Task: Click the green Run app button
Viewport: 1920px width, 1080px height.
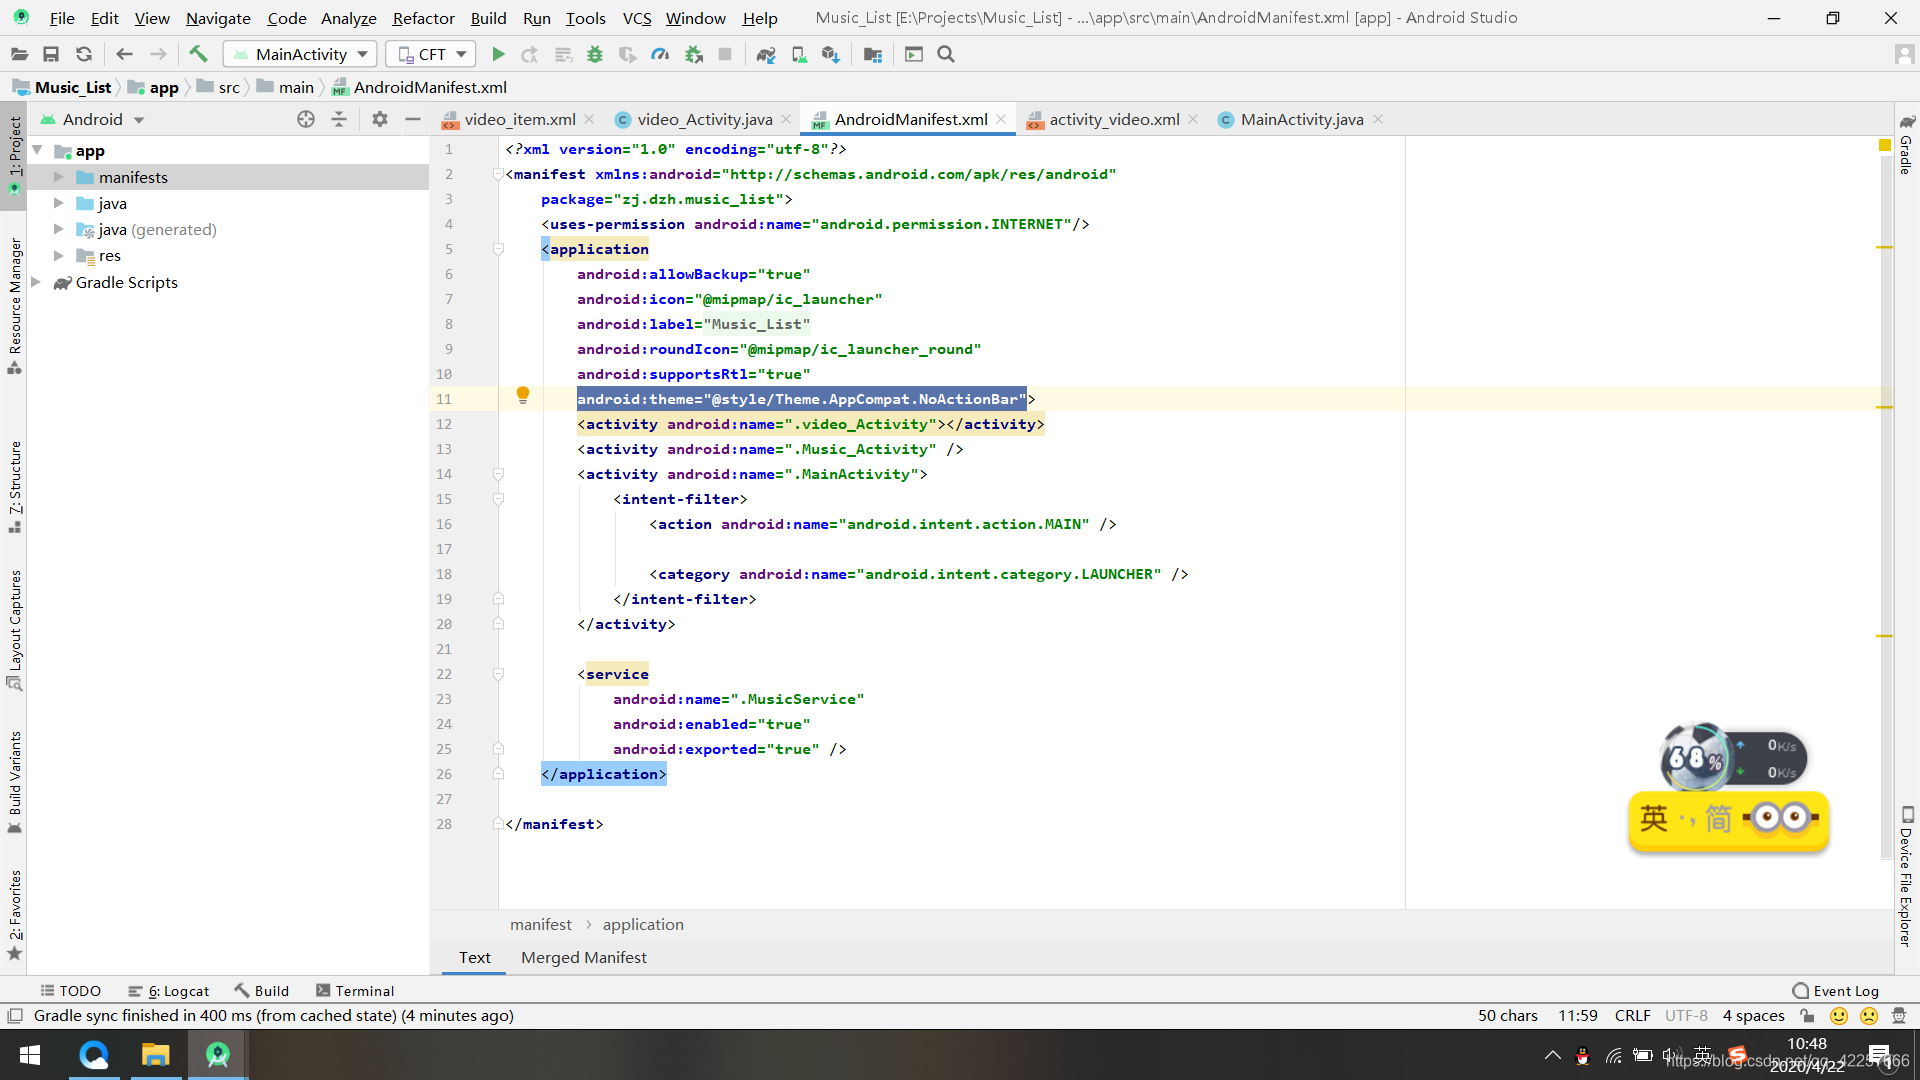Action: click(498, 54)
